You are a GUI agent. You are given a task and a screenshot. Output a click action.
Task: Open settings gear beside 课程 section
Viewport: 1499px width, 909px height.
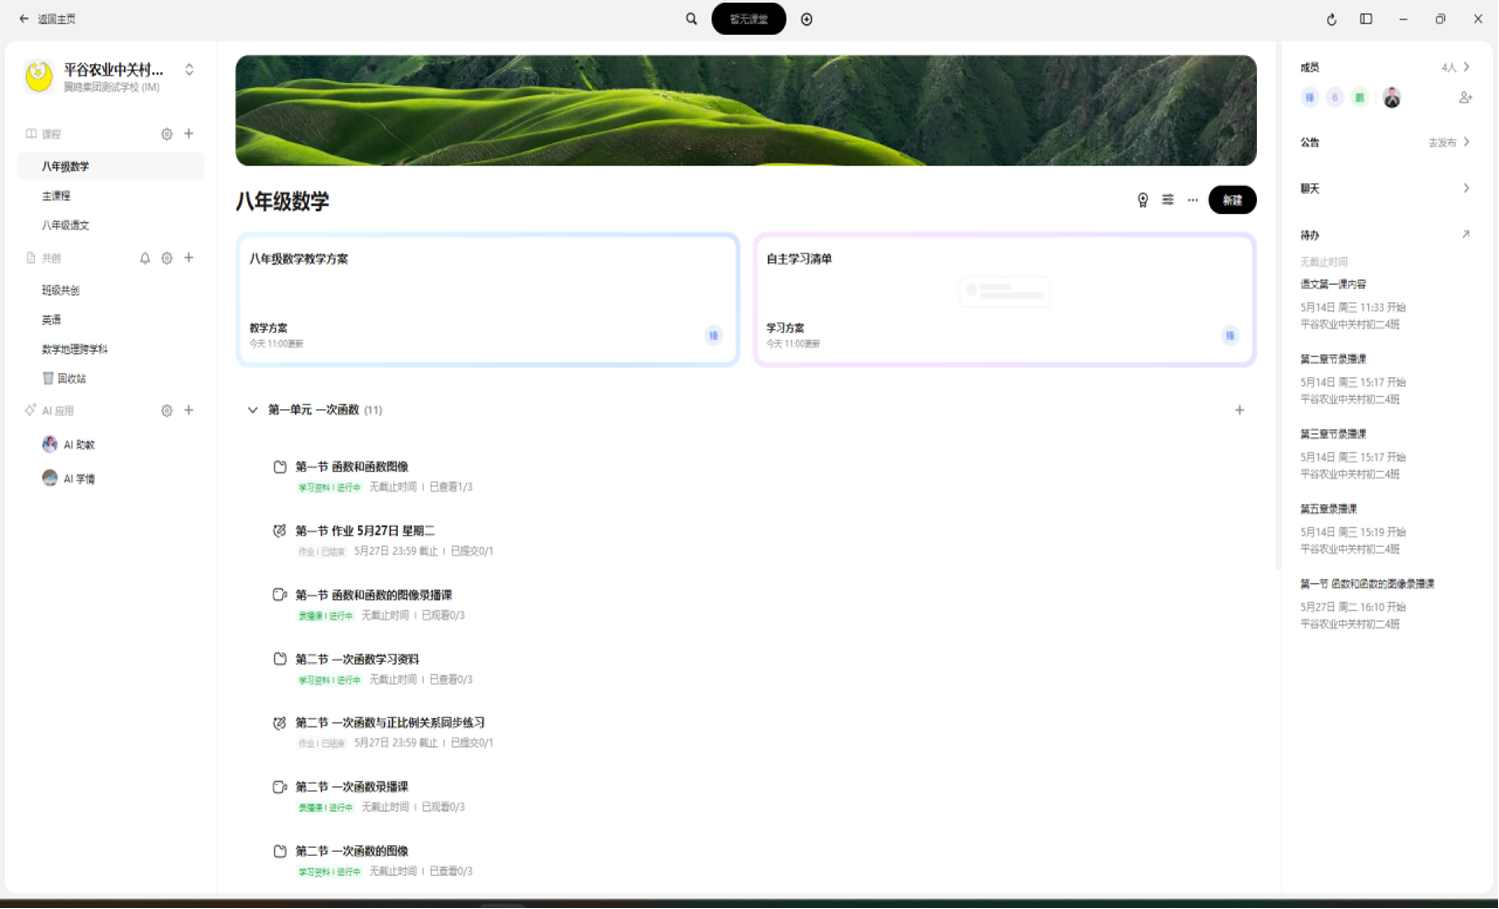coord(167,134)
